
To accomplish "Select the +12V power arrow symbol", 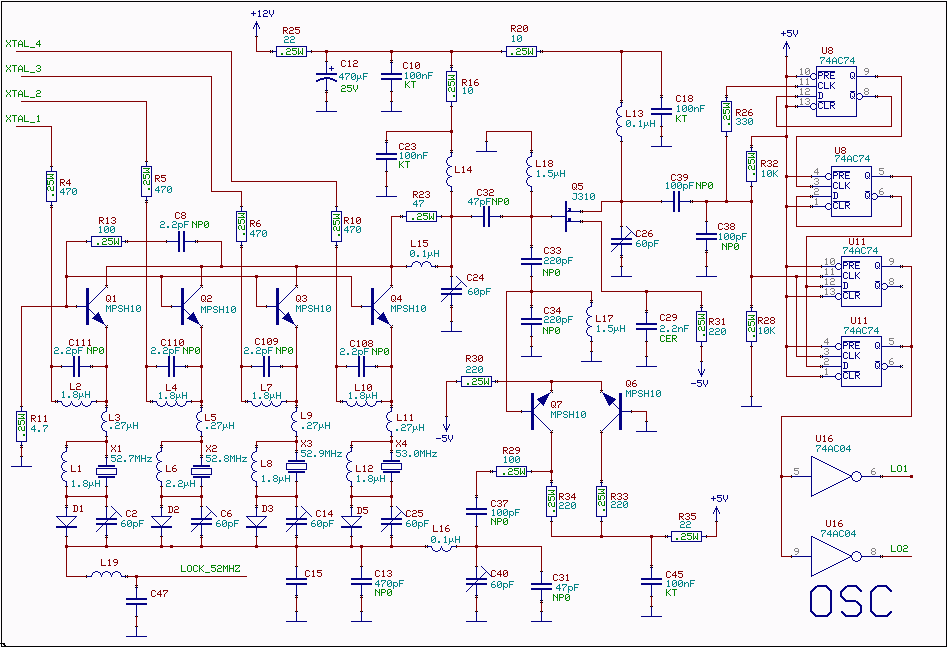I will (256, 29).
